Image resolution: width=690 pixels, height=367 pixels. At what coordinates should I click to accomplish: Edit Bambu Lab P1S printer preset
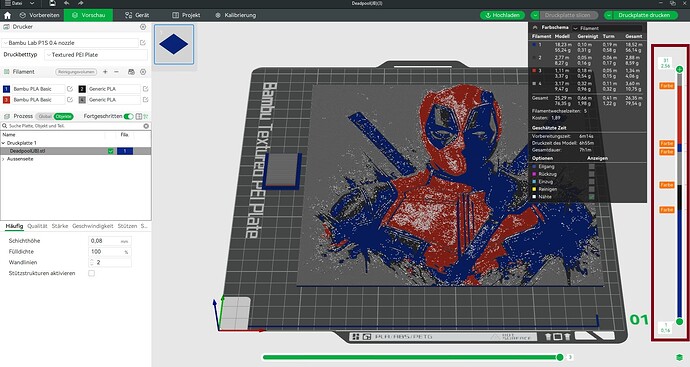[x=143, y=43]
